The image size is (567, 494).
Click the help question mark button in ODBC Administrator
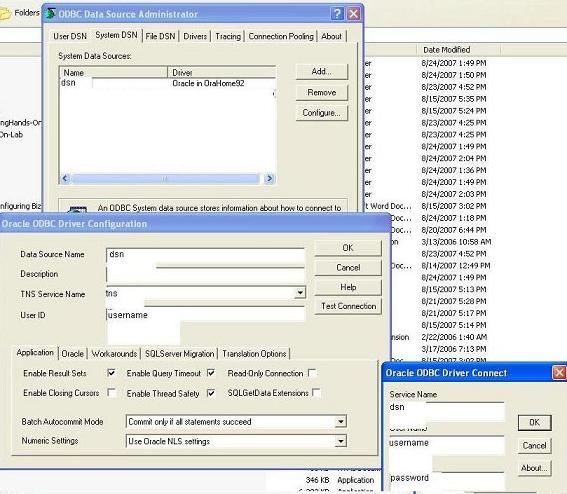point(337,14)
